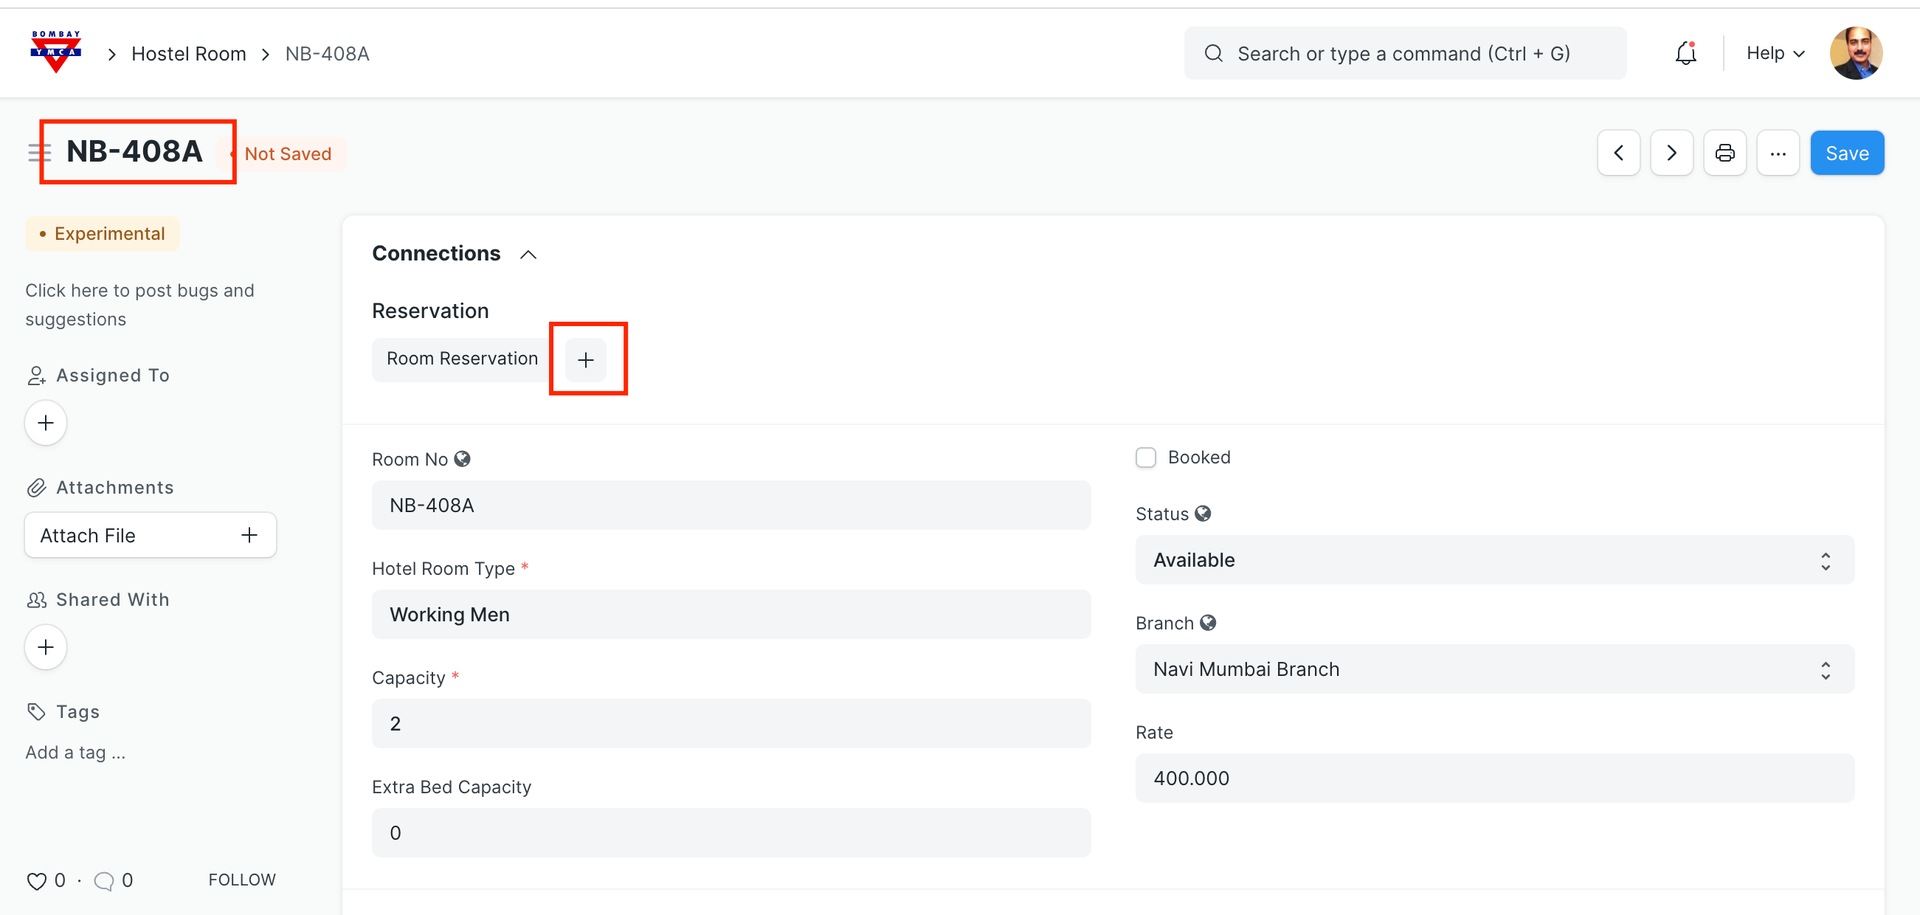Open the three-dot more options menu
This screenshot has width=1920, height=915.
click(1777, 153)
